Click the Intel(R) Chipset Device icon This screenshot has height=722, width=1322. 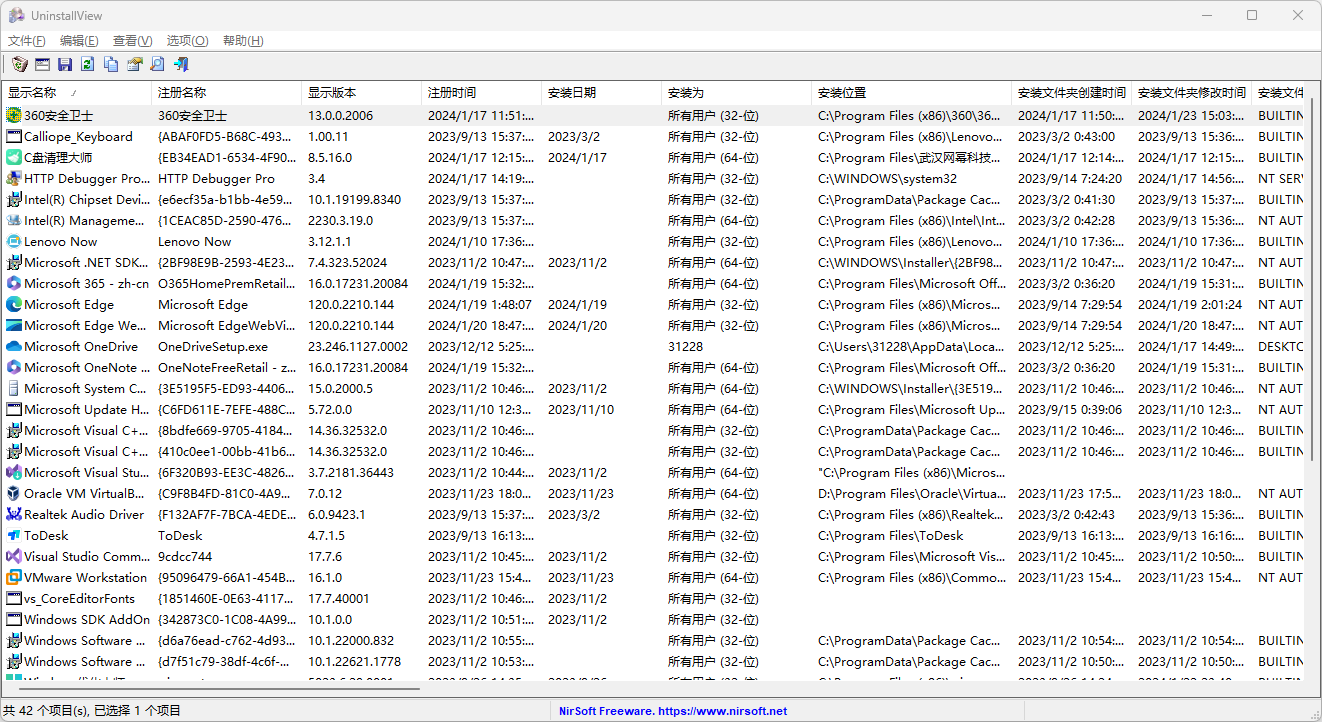click(x=14, y=200)
